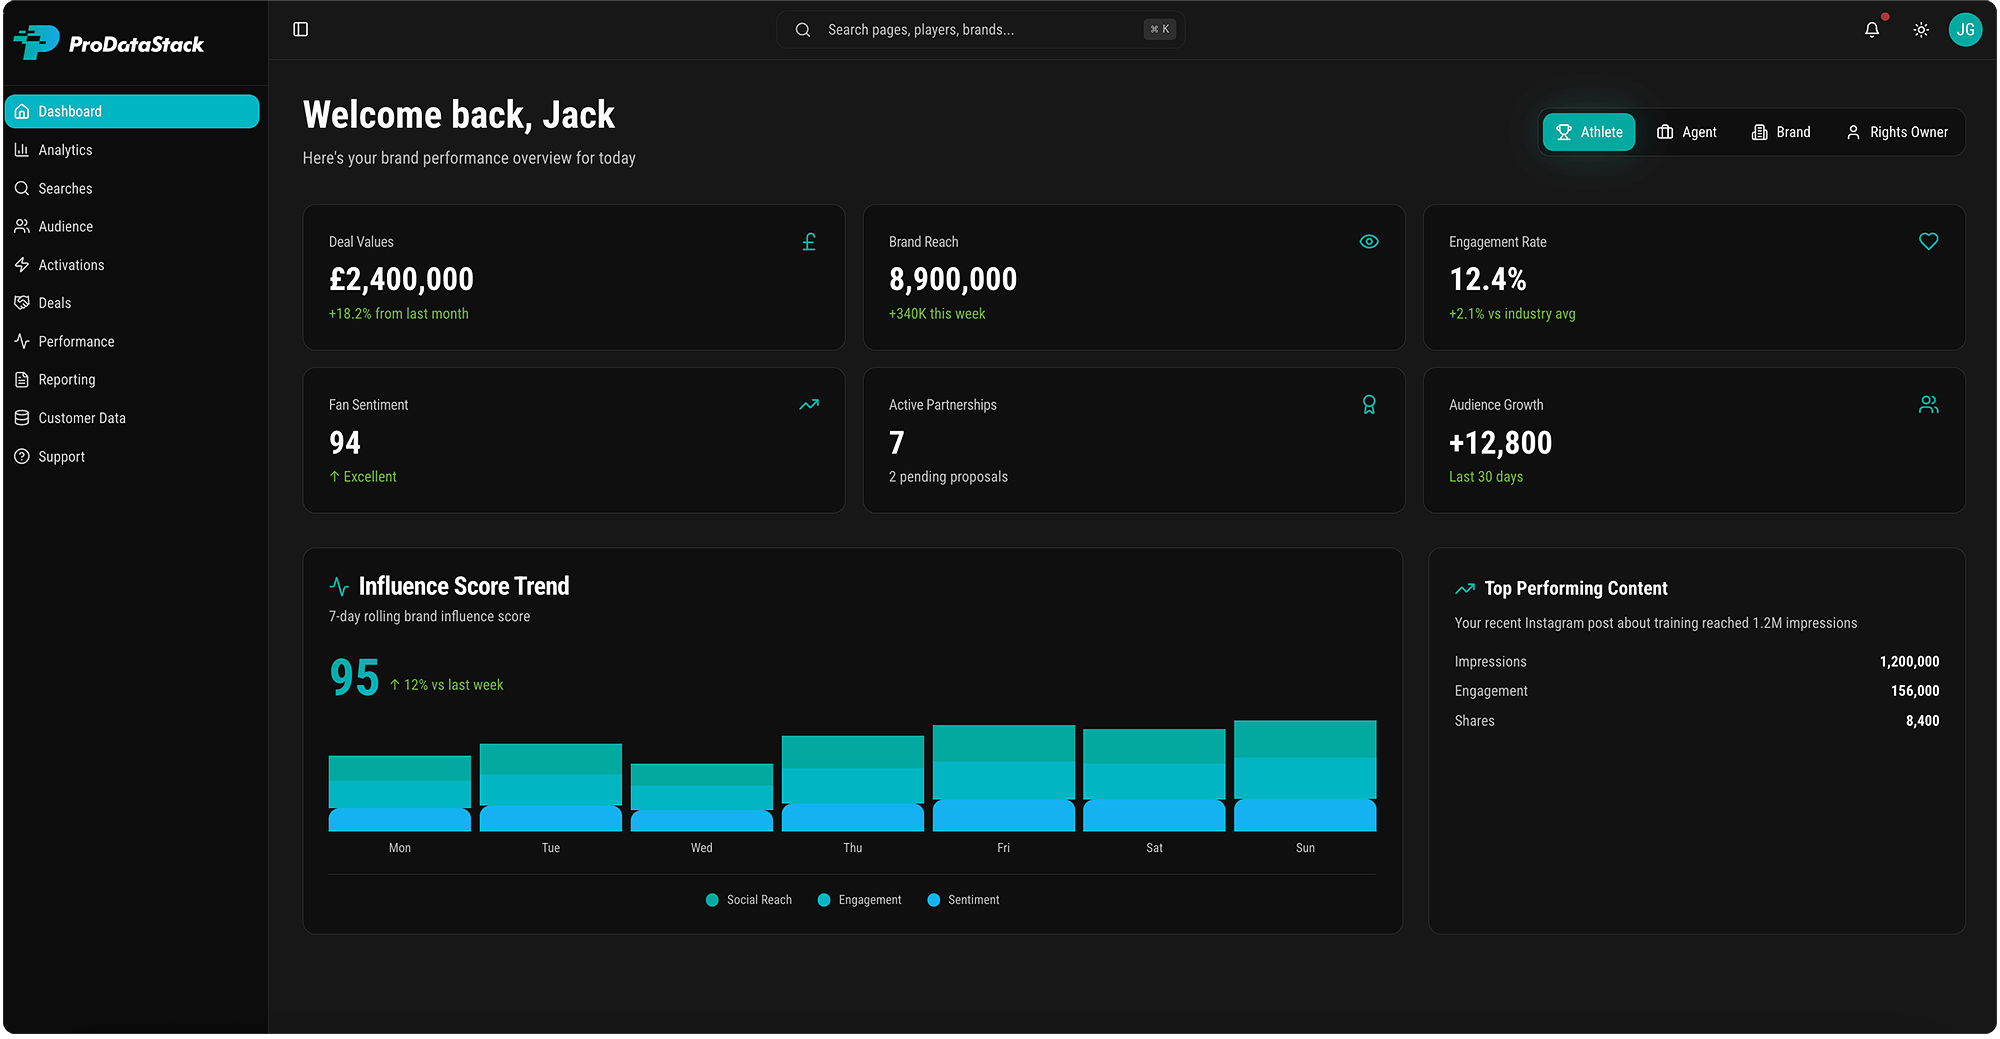2000x1039 pixels.
Task: Open the Searches magnifier icon
Action: [21, 188]
